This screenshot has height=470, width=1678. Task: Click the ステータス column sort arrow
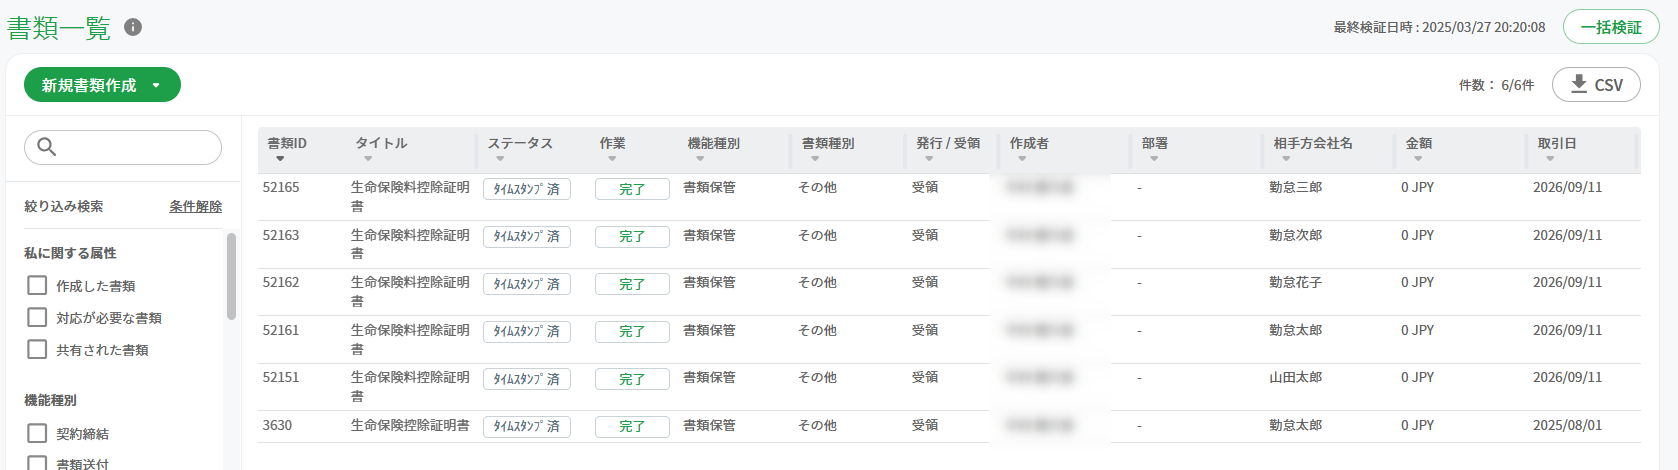point(500,159)
